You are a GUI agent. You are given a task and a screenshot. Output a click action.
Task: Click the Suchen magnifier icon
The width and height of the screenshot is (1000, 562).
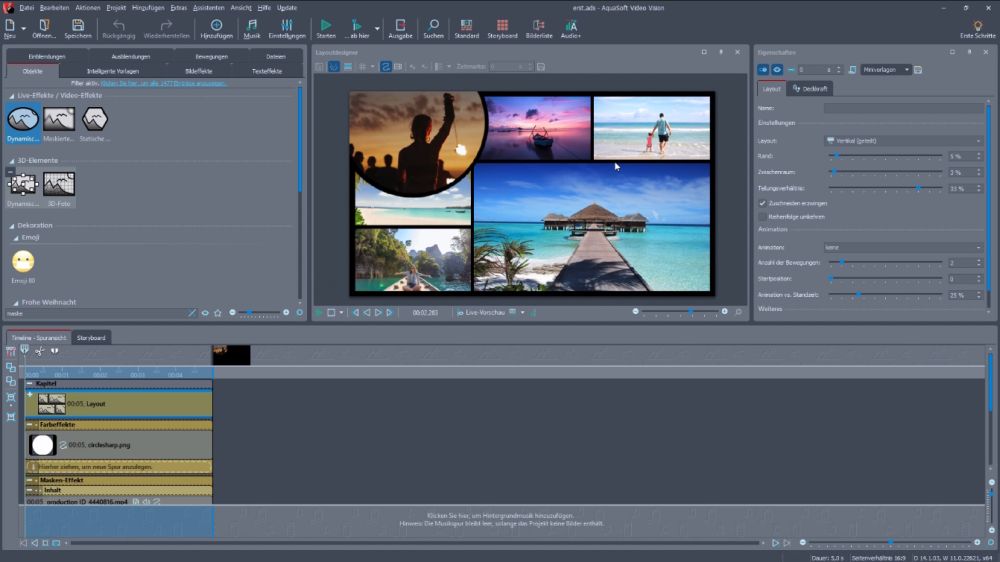pos(433,25)
